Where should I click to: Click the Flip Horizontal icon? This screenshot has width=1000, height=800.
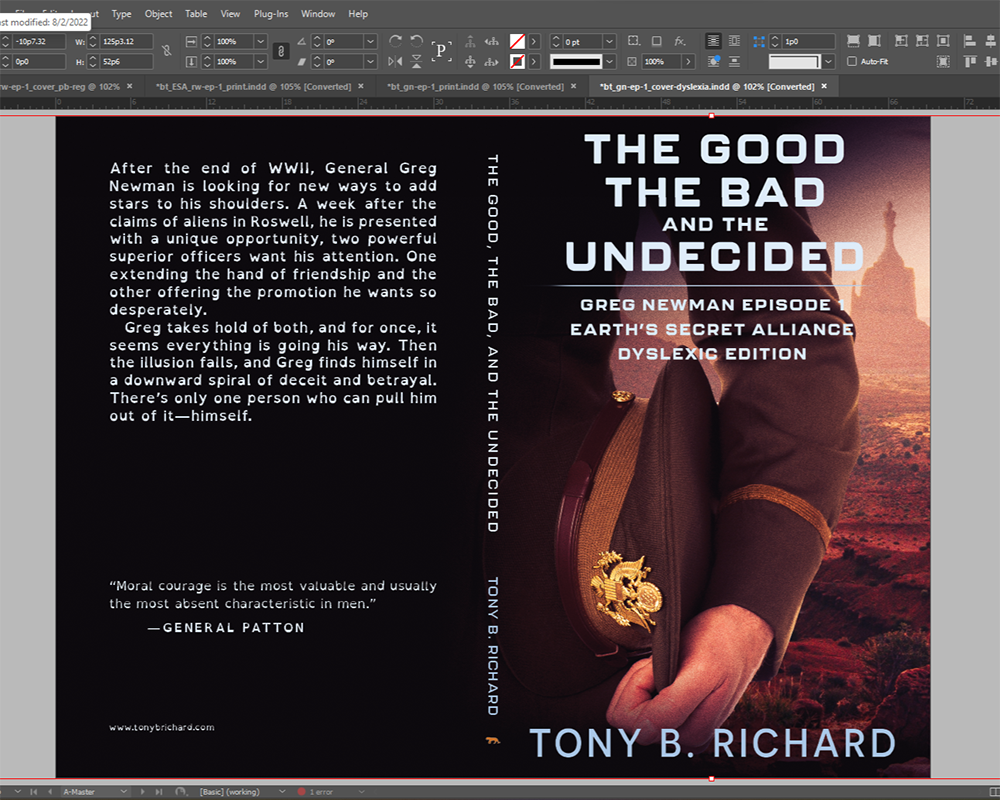coord(395,62)
